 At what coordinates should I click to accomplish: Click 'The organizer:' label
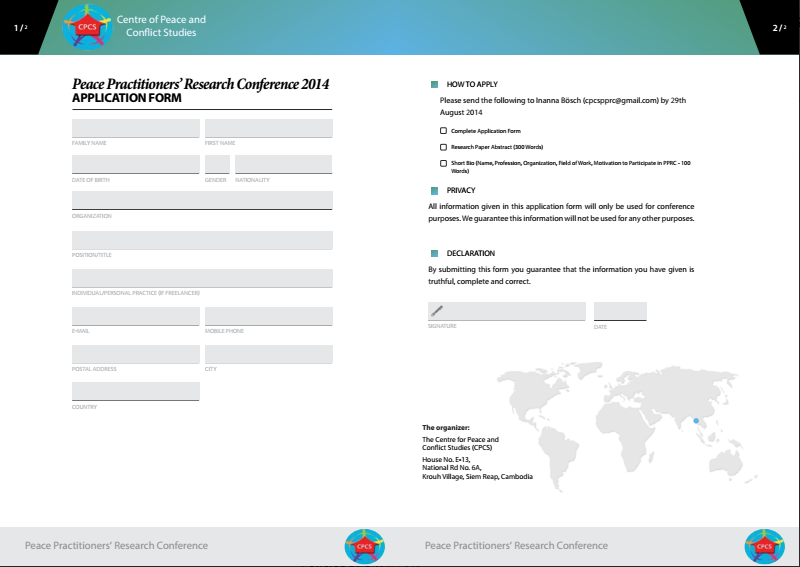click(445, 428)
